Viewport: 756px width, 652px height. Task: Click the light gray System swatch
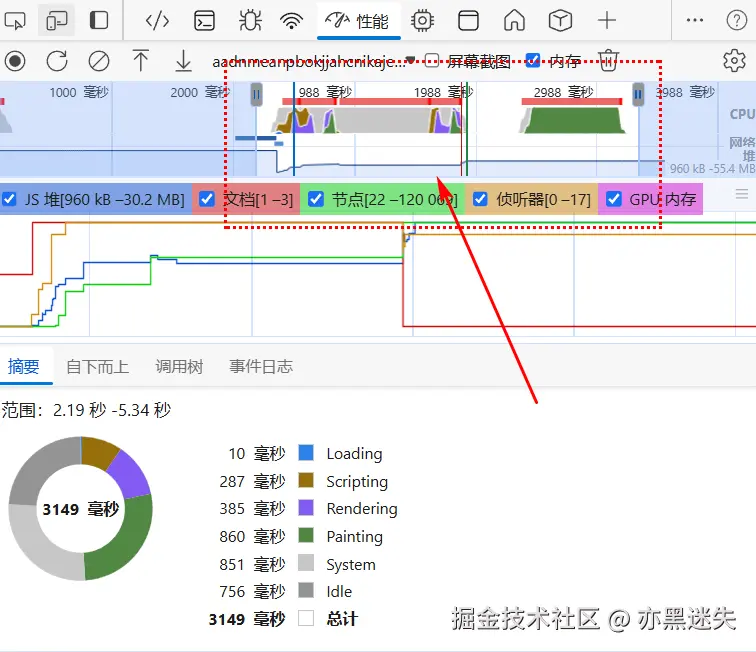[x=306, y=563]
